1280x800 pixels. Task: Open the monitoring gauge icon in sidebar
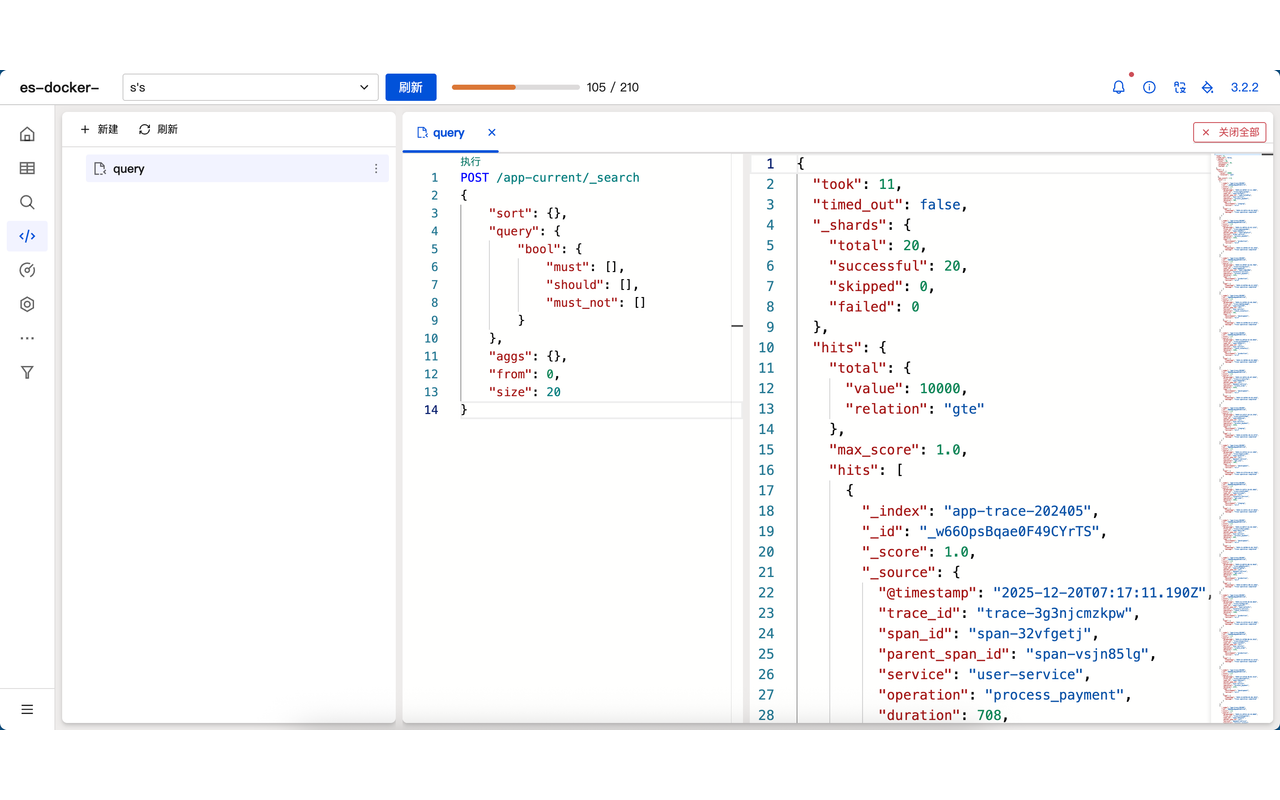click(x=27, y=270)
